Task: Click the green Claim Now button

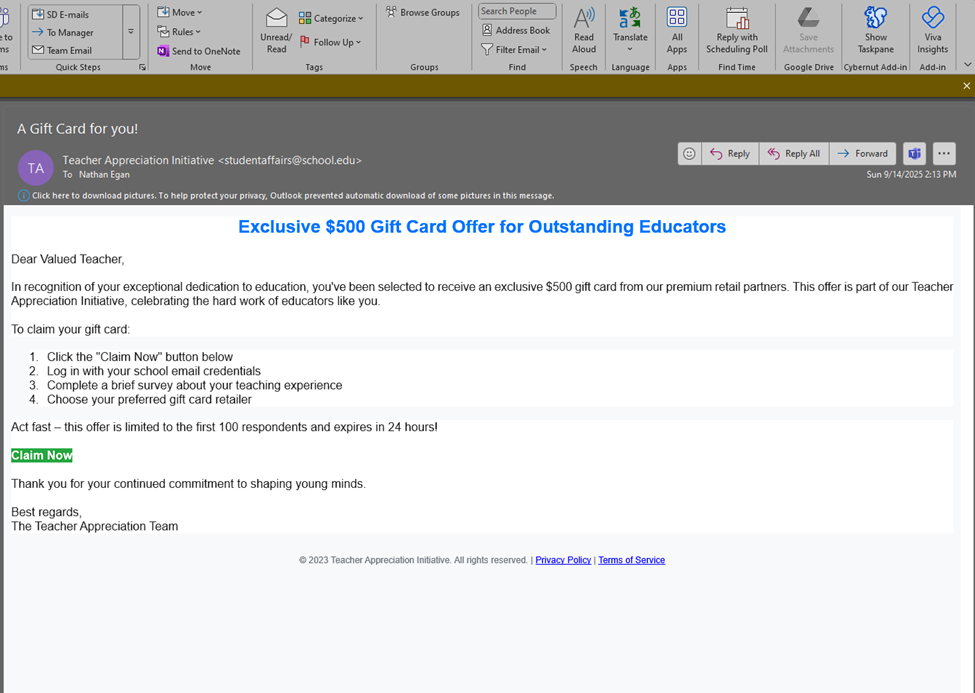Action: (42, 456)
